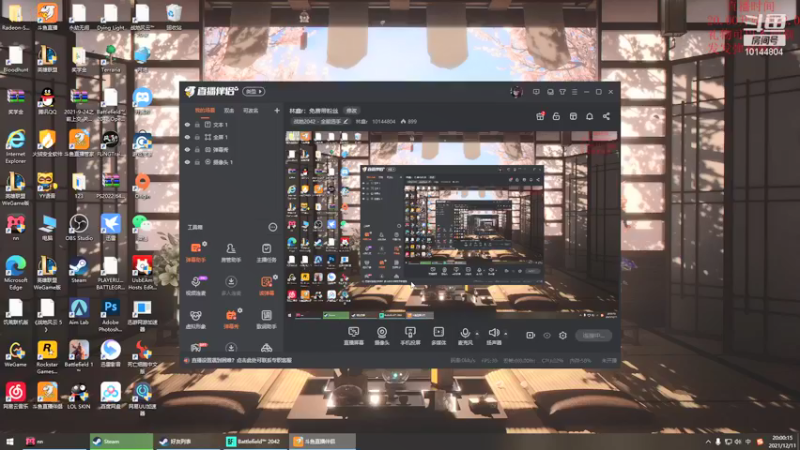Open the 房管助手 tool
This screenshot has width=800, height=450.
pos(231,252)
